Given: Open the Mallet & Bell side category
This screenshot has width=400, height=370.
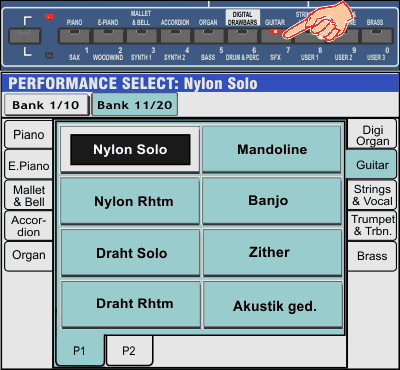Looking at the screenshot, I should 29,196.
